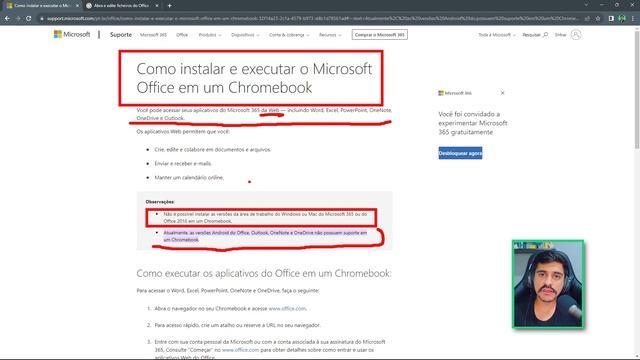This screenshot has height=360, width=640.
Task: Click the bullet 'Manter um calendário online'
Action: 189,178
